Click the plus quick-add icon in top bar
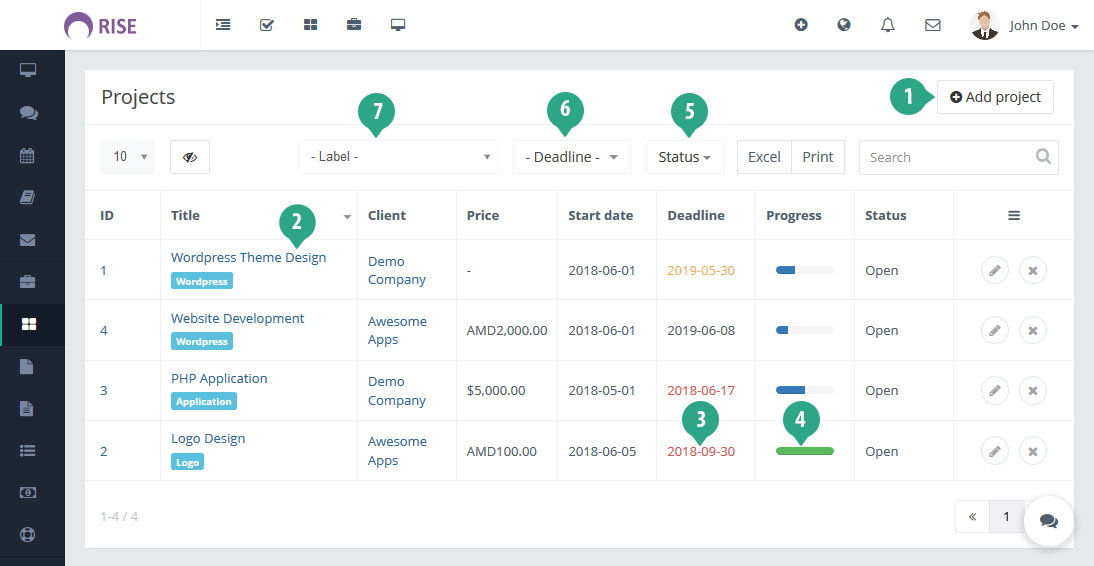The height and width of the screenshot is (566, 1094). 801,25
